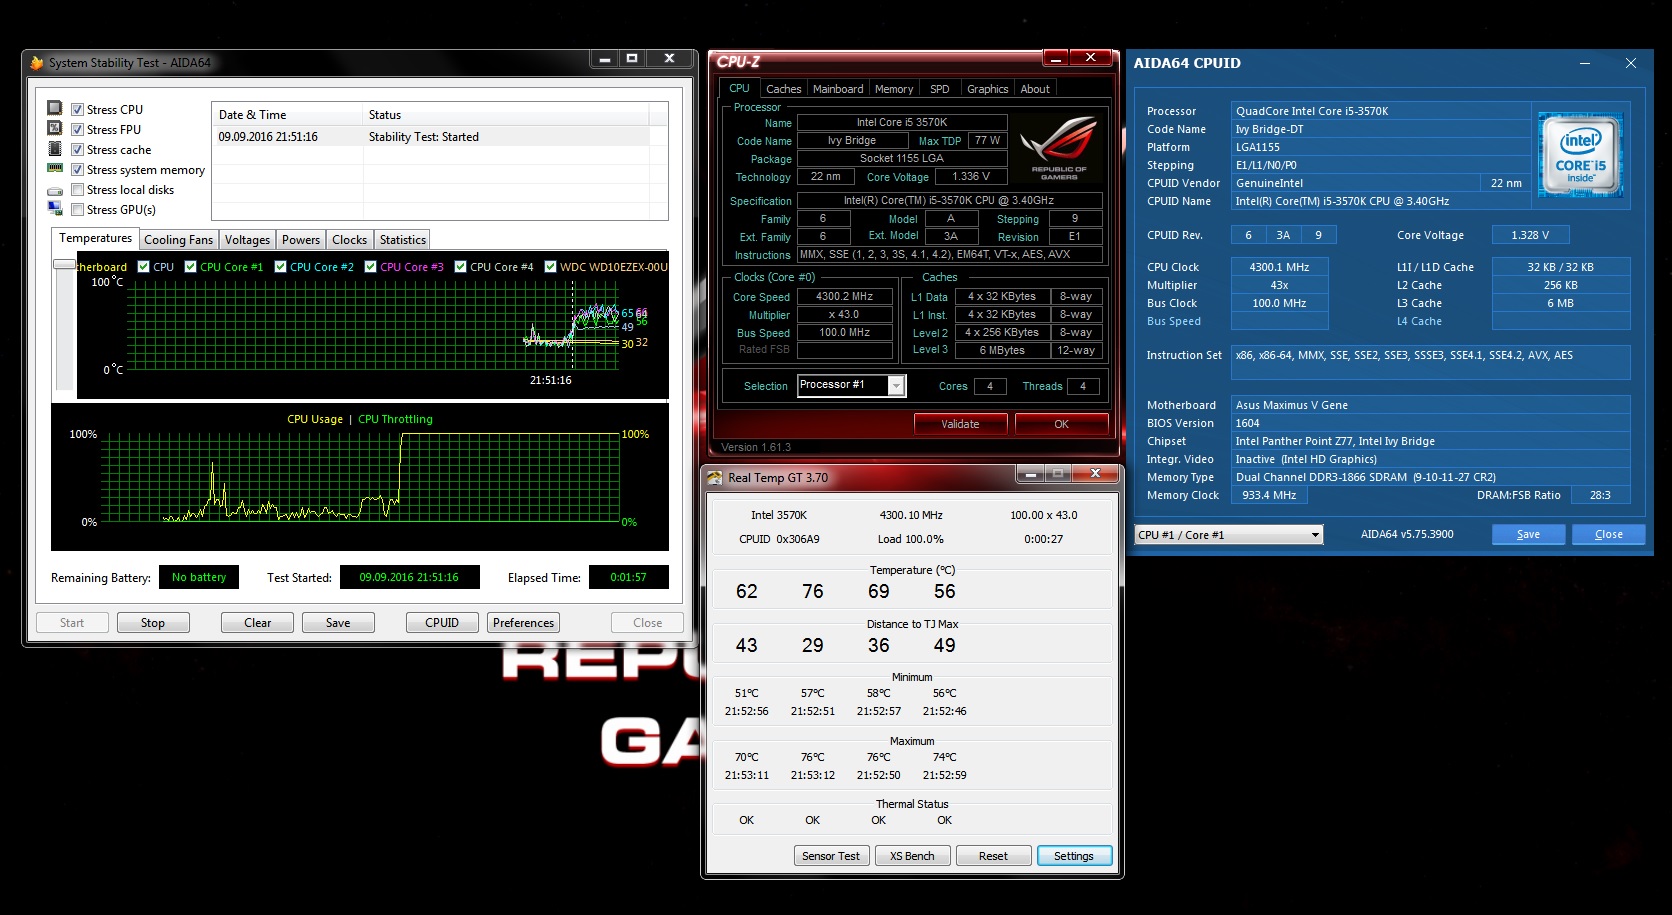Select the 'Stability Test: Started' log entry

tap(432, 137)
